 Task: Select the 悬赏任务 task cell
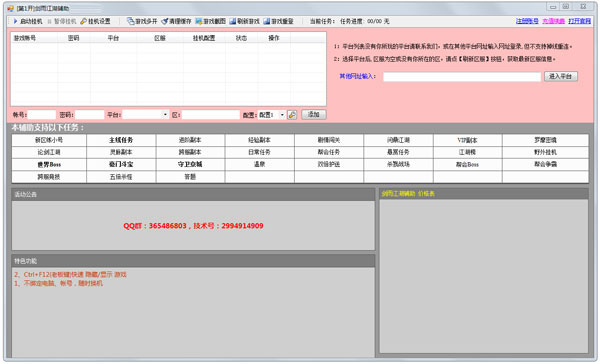(x=398, y=152)
